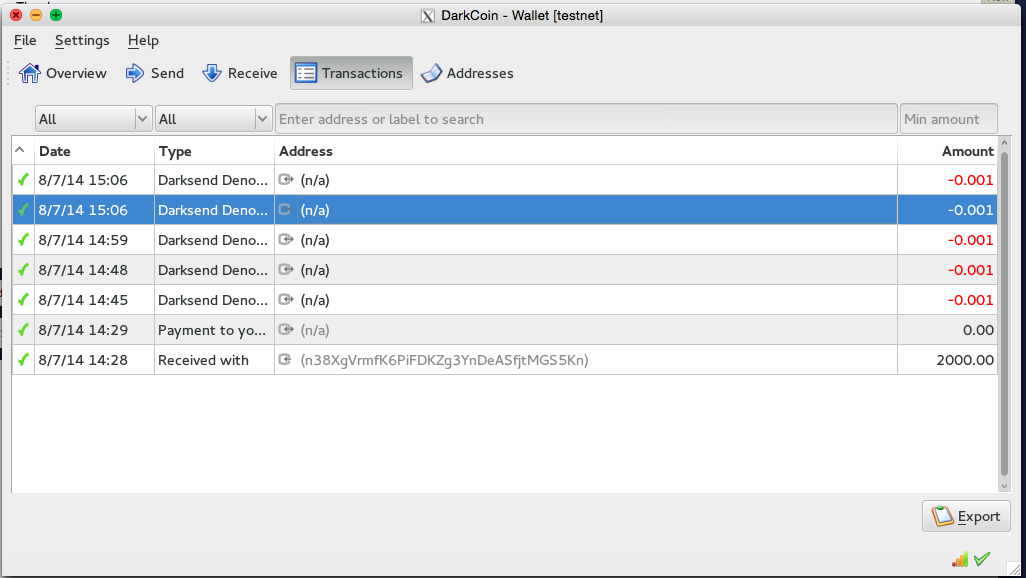1026x578 pixels.
Task: Select the 2000.00 amount cell
Action: point(947,360)
